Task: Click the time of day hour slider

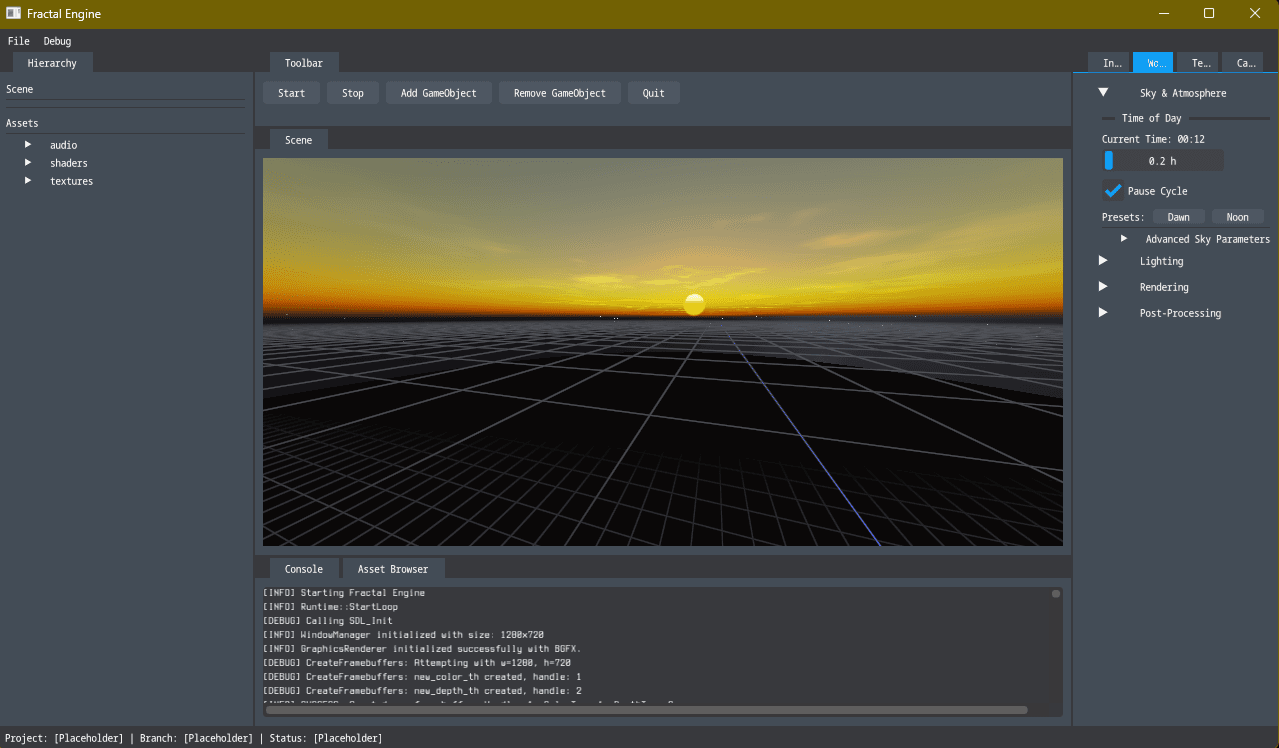Action: (1162, 161)
